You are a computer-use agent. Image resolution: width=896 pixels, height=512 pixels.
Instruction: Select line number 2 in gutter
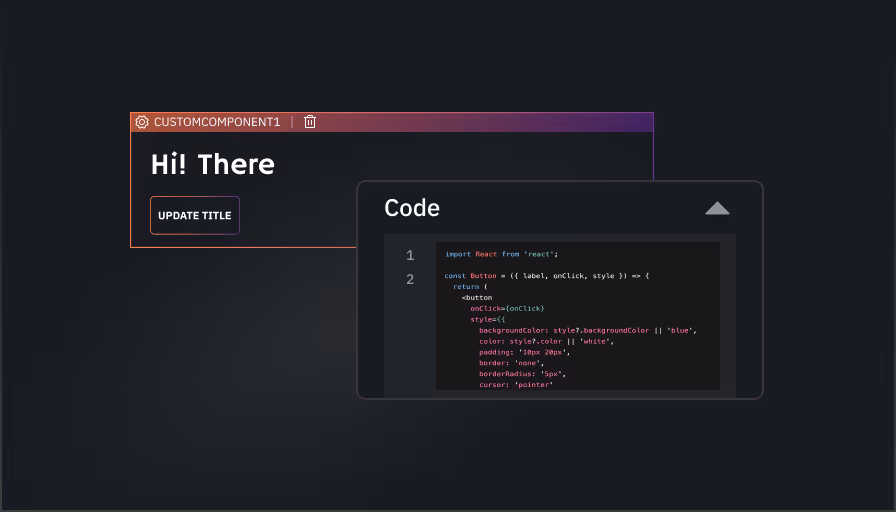pyautogui.click(x=410, y=280)
